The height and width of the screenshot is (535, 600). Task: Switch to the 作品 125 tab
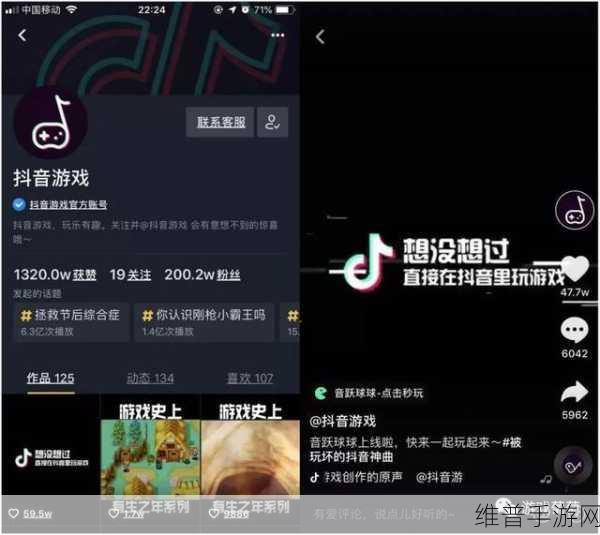[x=51, y=378]
